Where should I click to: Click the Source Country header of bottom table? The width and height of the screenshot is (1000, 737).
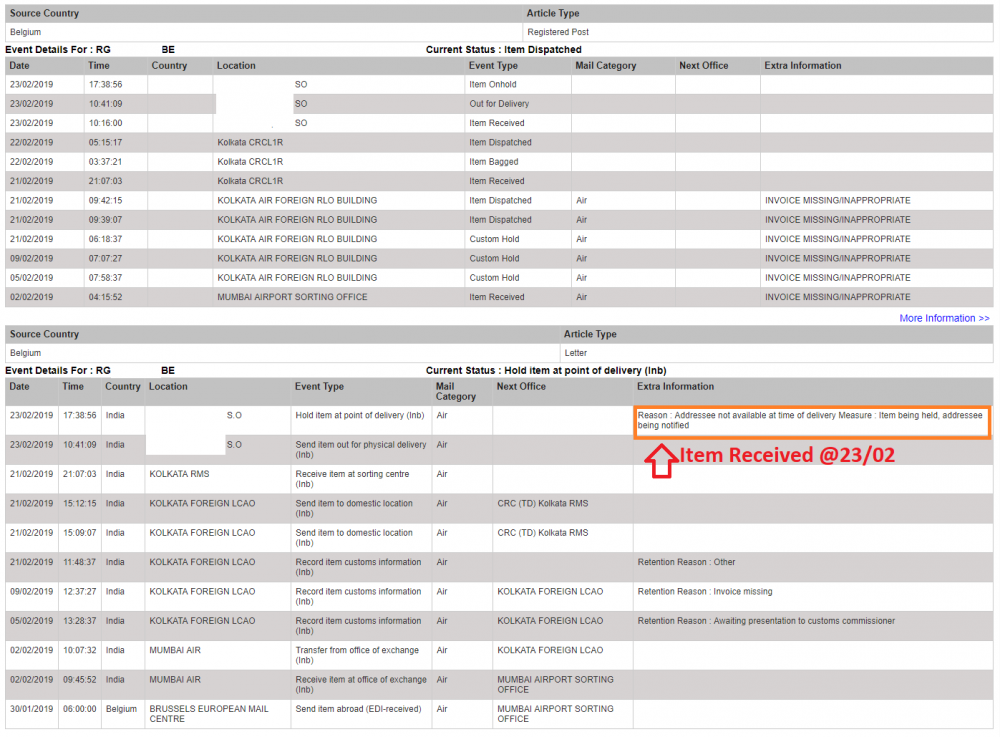point(44,334)
